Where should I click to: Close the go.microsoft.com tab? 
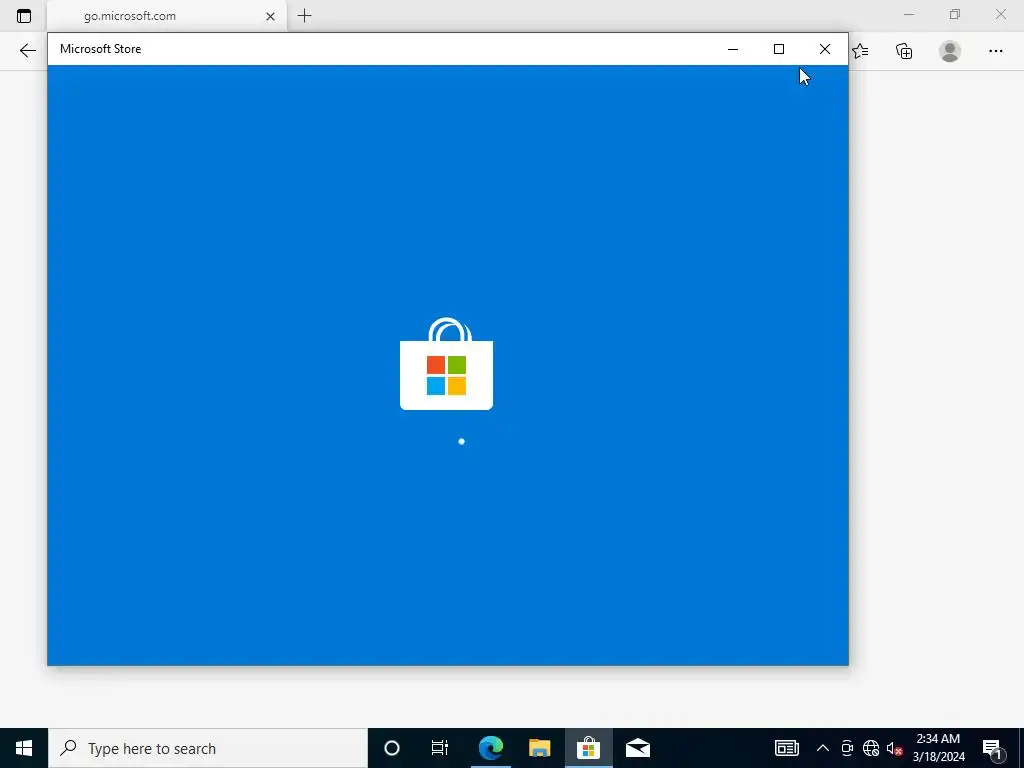(270, 16)
